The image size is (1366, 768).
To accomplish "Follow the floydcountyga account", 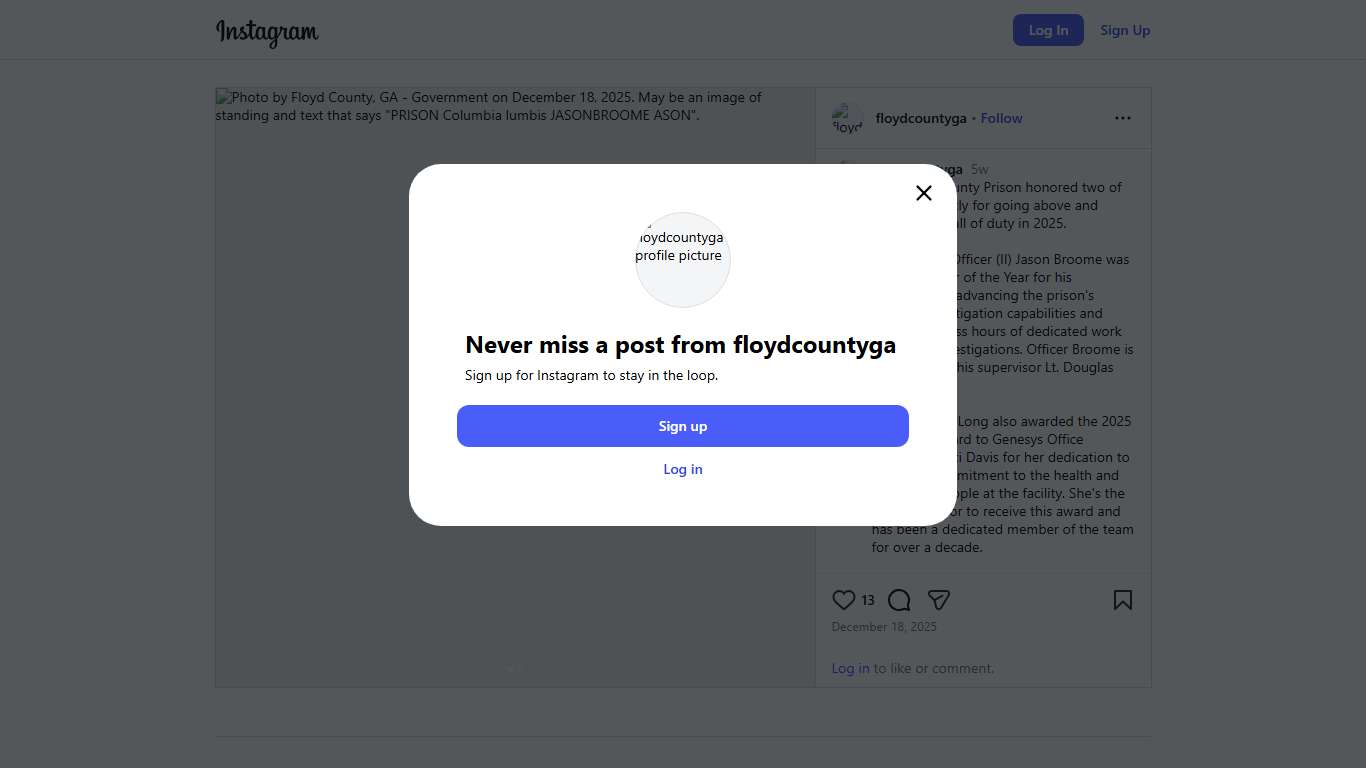I will (1001, 118).
